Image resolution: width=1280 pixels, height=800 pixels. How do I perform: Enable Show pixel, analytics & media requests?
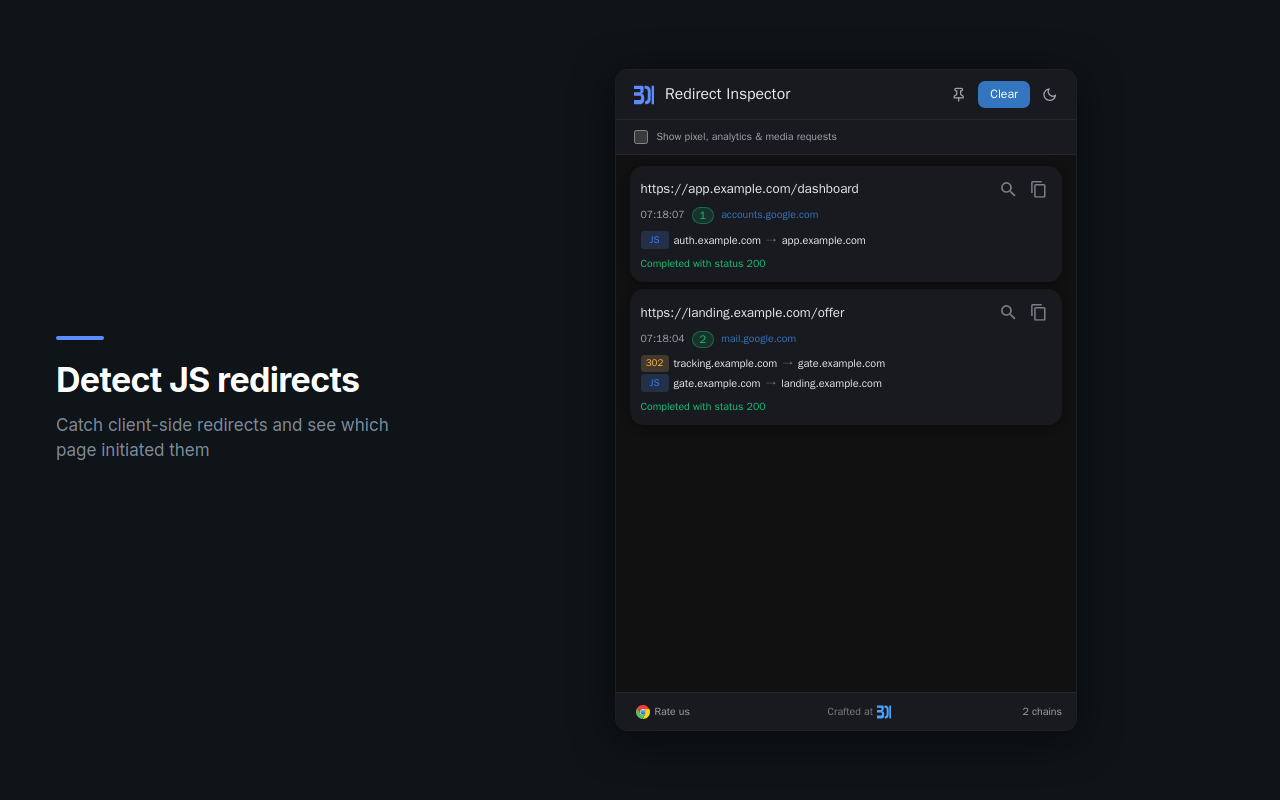pyautogui.click(x=641, y=136)
